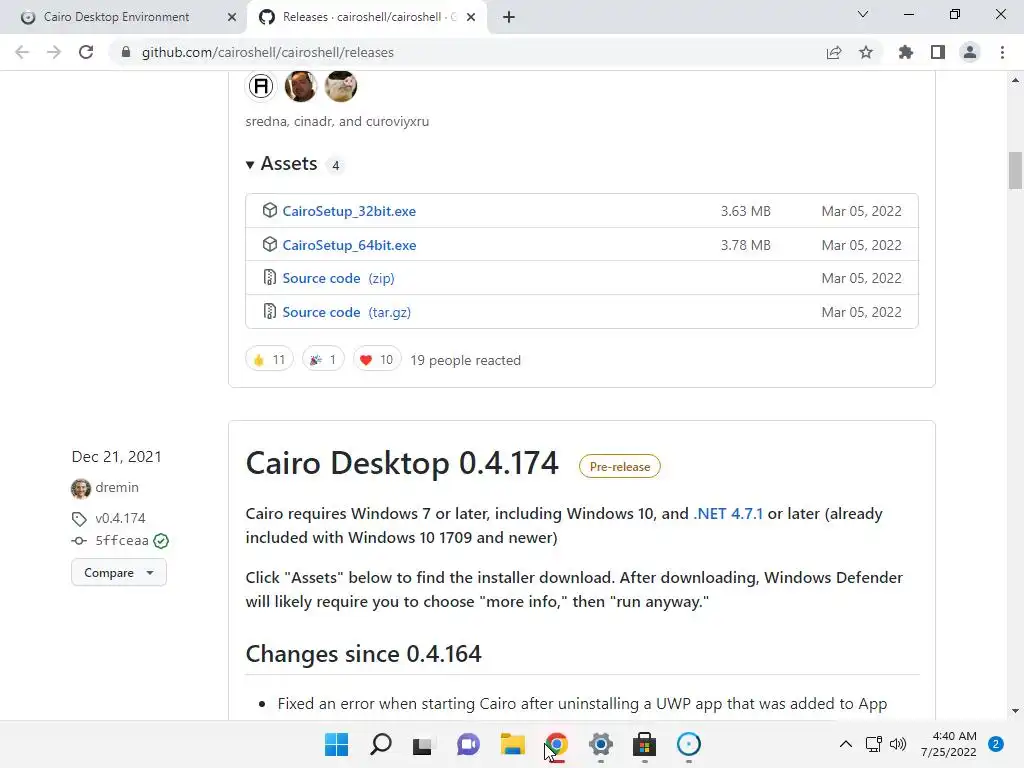The width and height of the screenshot is (1024, 768).
Task: Click the file-zip icon beside Source code (zip)
Action: tap(270, 278)
